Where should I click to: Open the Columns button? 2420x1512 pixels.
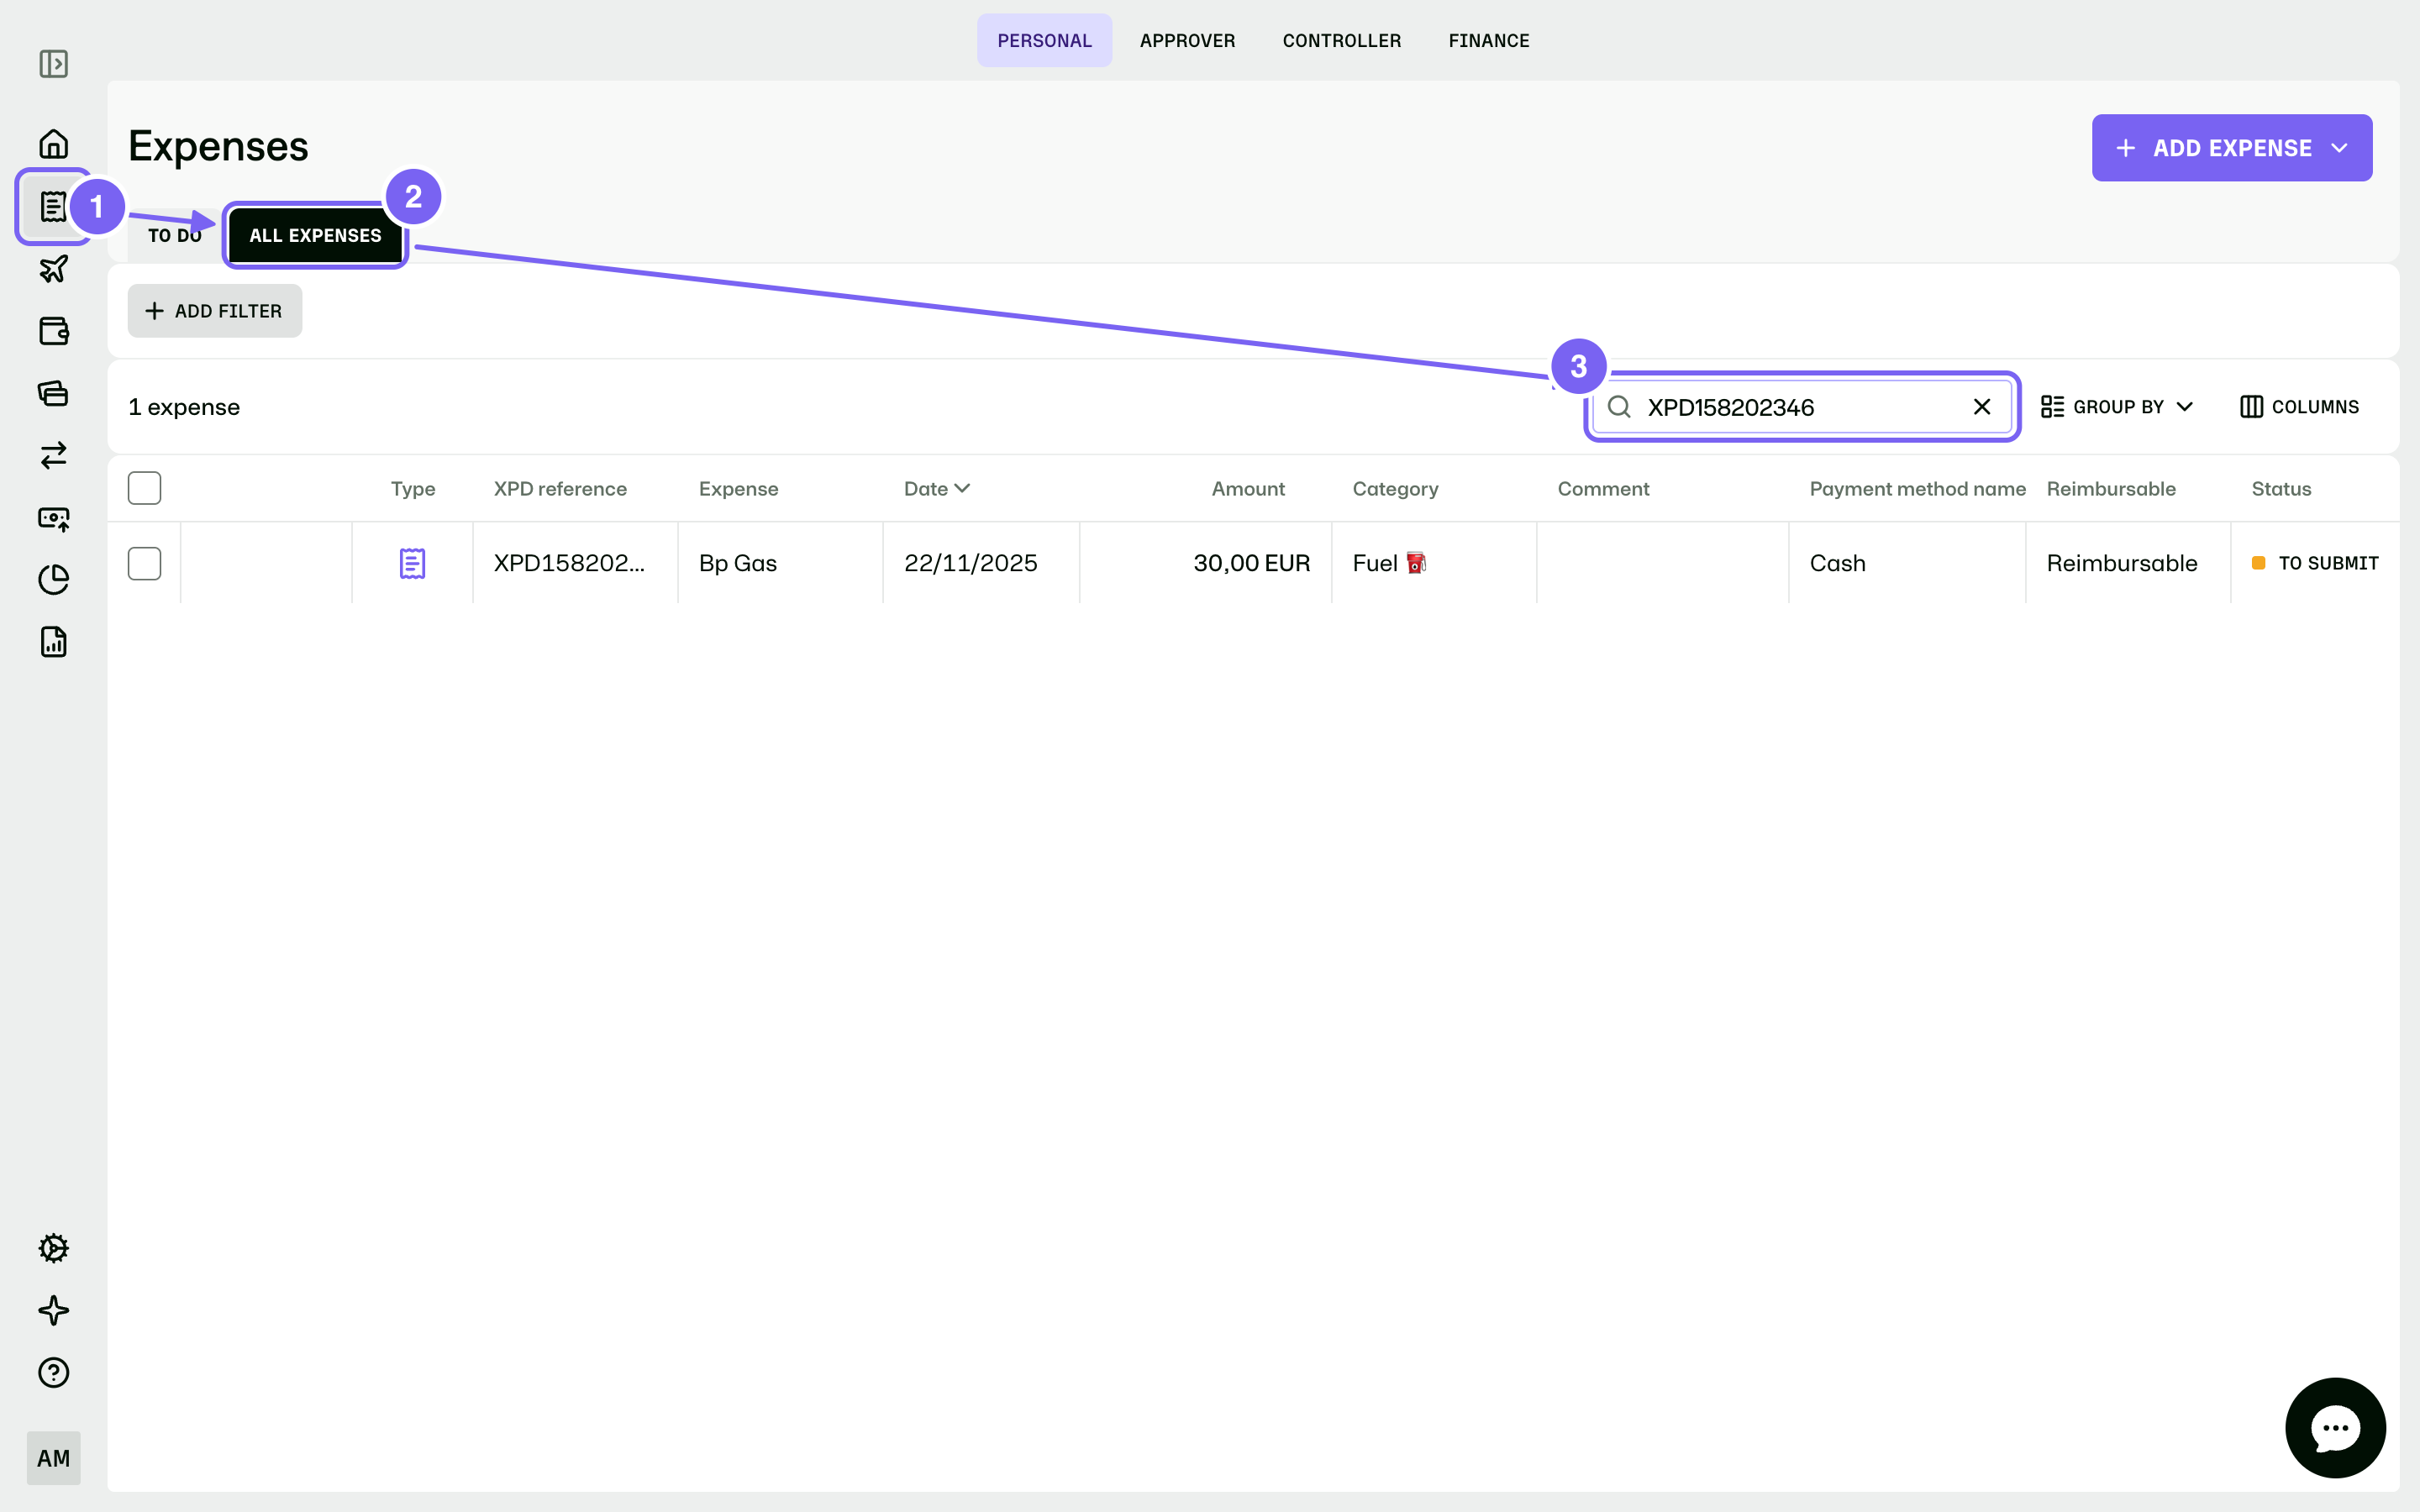(x=2299, y=407)
